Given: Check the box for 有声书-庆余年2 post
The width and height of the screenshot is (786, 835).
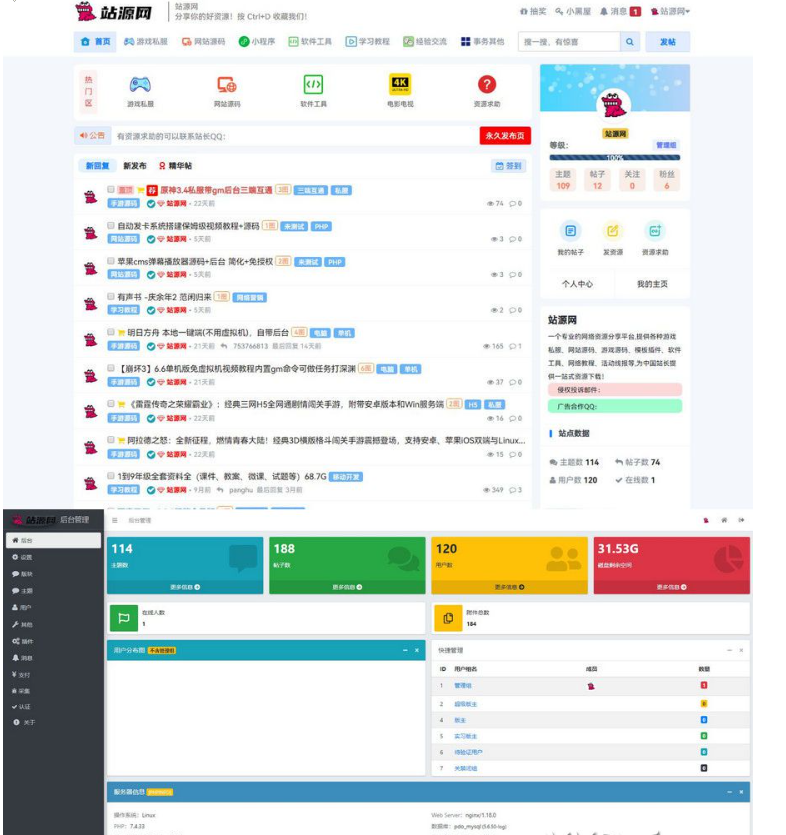Looking at the screenshot, I should click(x=111, y=296).
